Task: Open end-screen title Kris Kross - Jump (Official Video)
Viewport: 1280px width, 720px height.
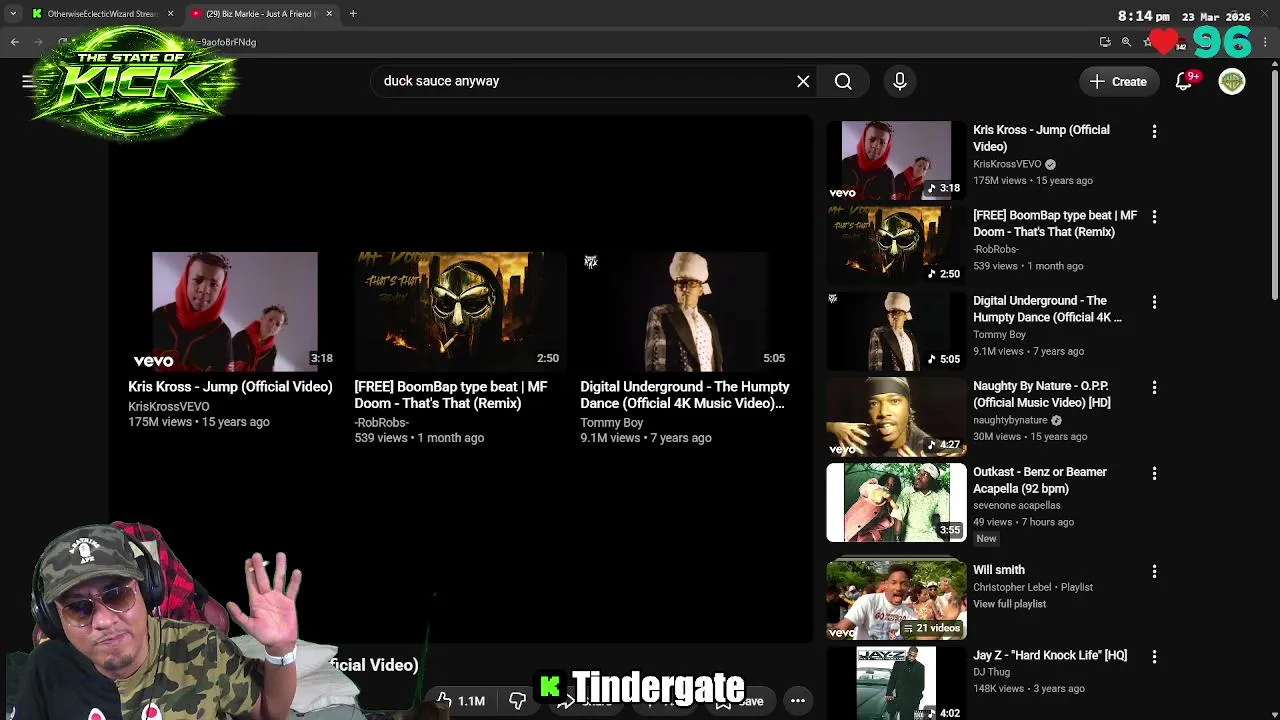Action: click(x=230, y=387)
